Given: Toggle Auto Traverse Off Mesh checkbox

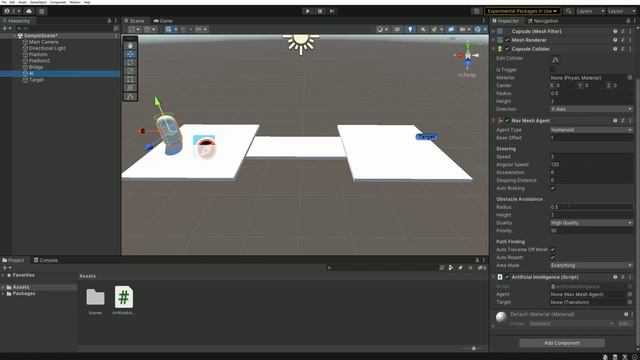Looking at the screenshot, I should pos(553,249).
